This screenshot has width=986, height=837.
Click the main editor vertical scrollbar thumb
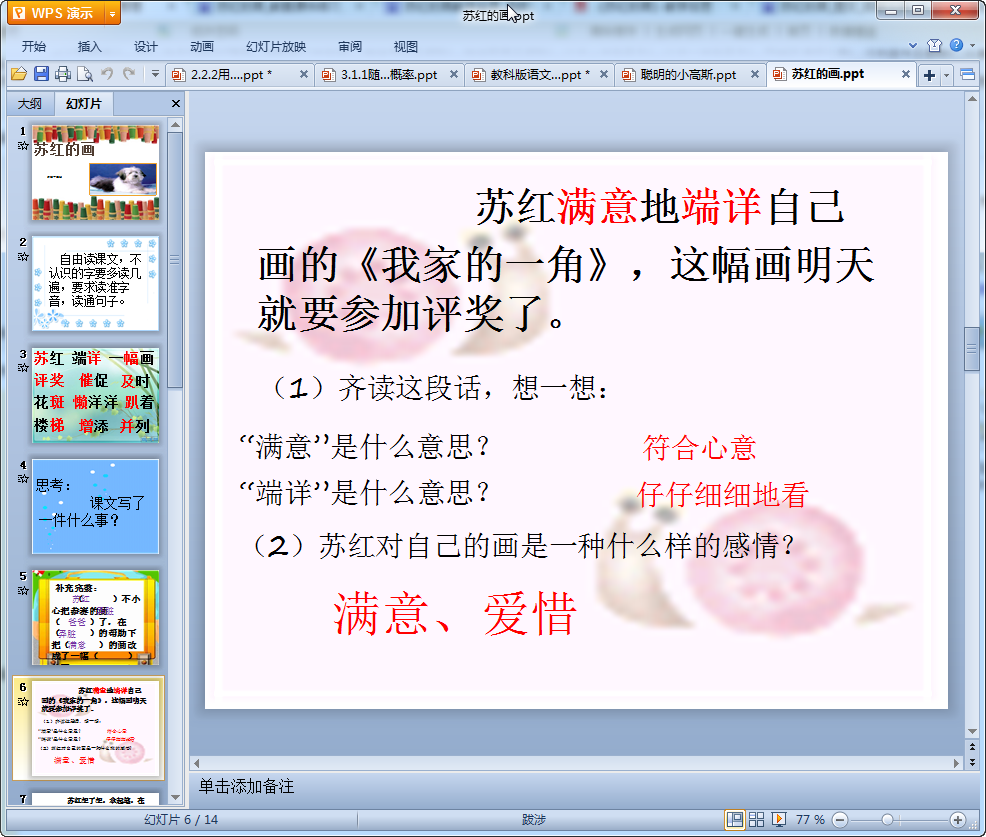point(972,349)
